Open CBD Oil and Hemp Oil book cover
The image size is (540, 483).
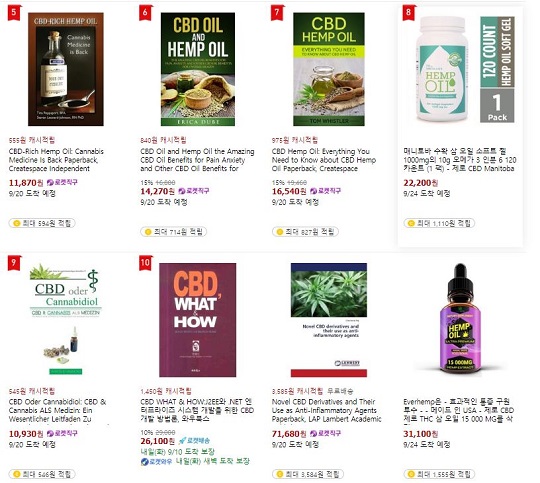coord(198,69)
